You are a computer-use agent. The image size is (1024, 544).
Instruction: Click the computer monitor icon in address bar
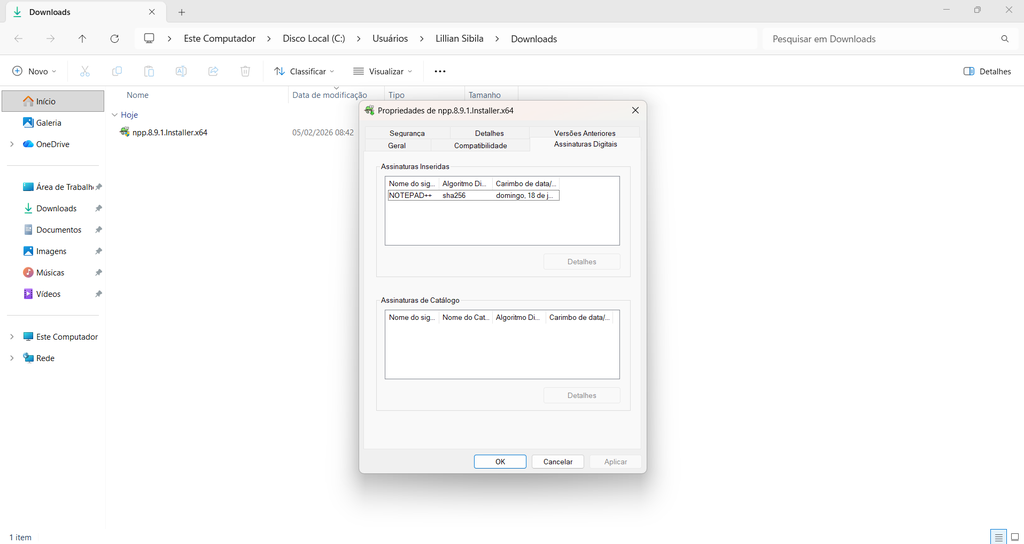coord(150,39)
